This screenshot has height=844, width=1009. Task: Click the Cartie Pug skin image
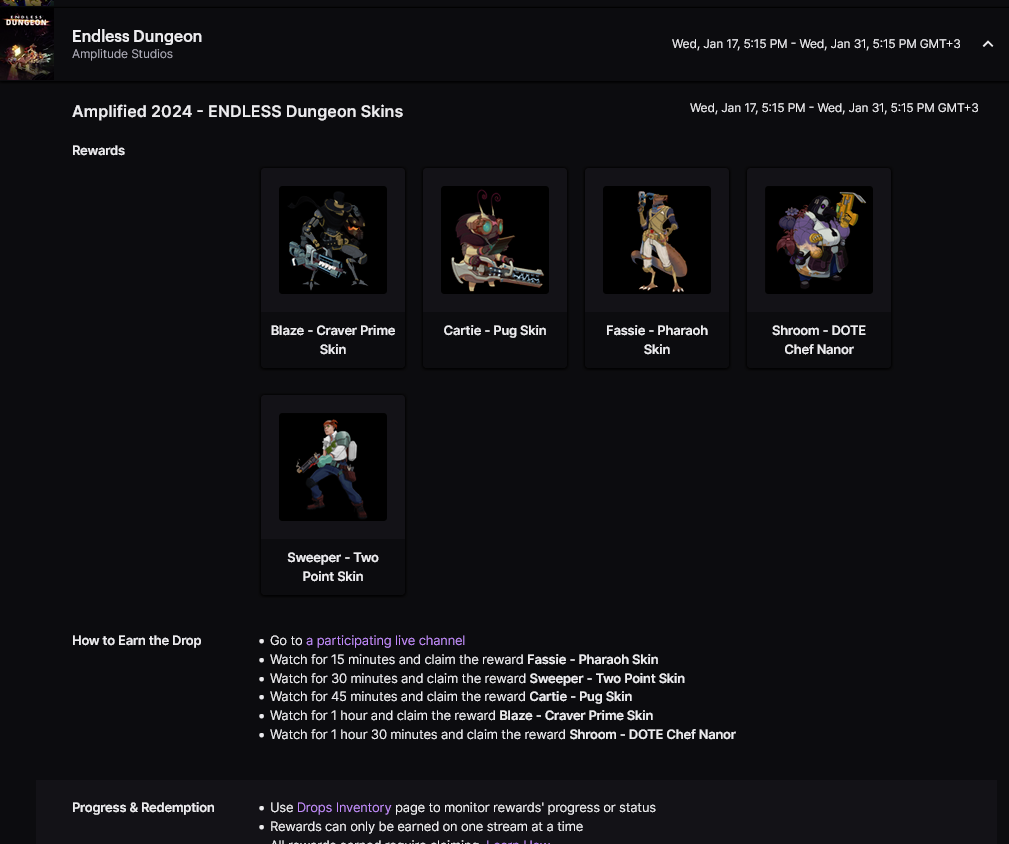point(495,240)
